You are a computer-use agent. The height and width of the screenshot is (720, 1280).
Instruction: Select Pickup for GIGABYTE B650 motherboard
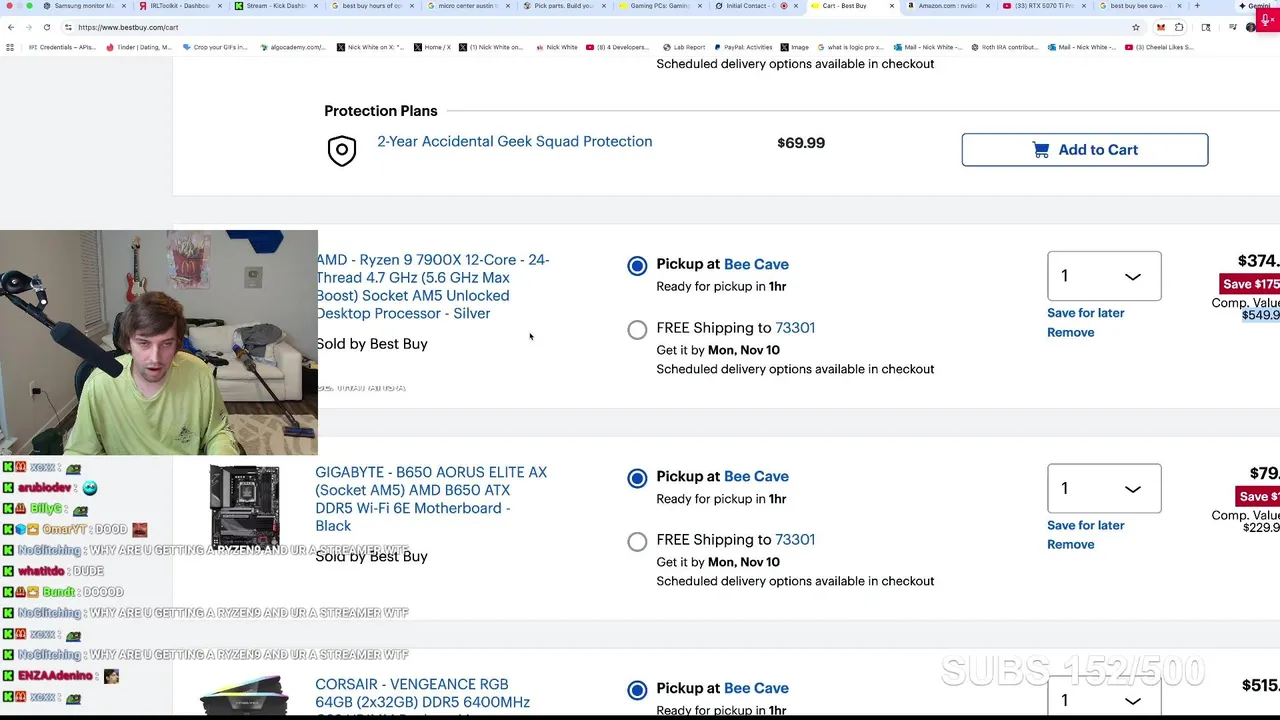coord(637,478)
